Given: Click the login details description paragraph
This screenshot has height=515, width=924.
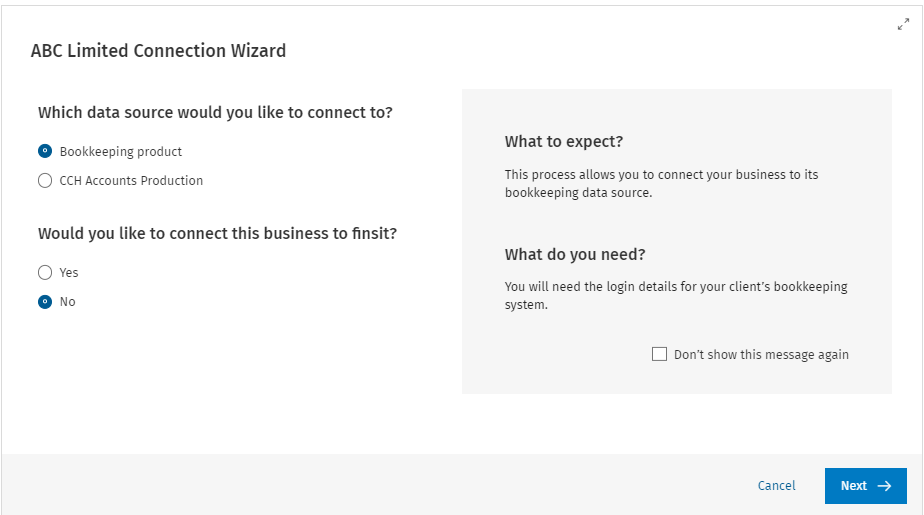Looking at the screenshot, I should pyautogui.click(x=675, y=295).
